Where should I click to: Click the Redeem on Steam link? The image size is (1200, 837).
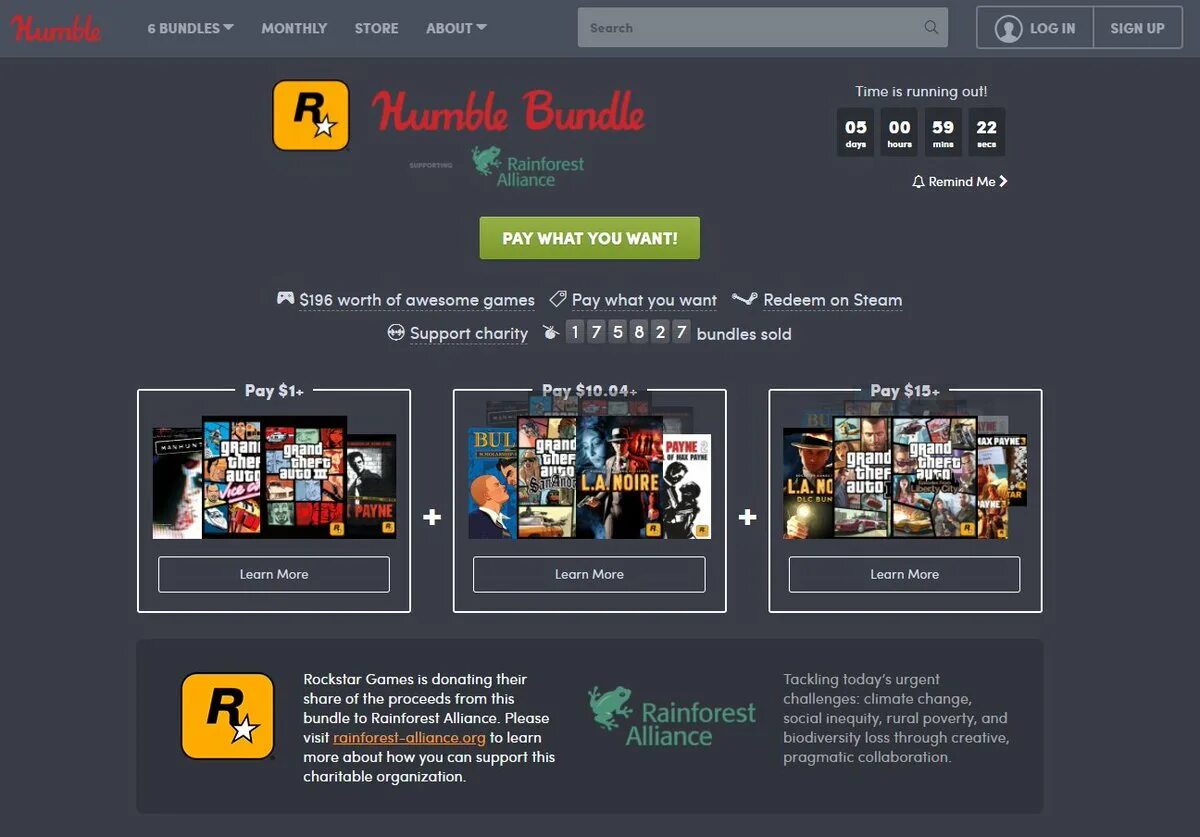(x=832, y=300)
